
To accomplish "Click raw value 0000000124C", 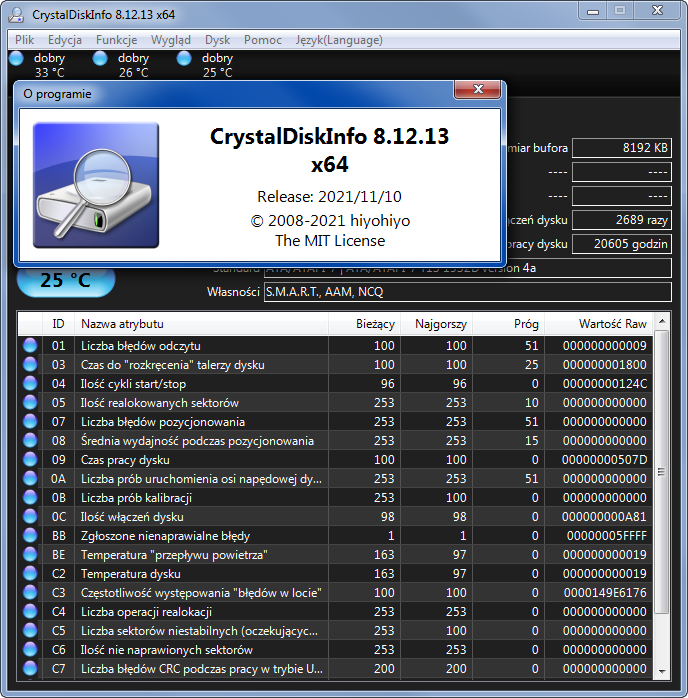I will (x=605, y=384).
